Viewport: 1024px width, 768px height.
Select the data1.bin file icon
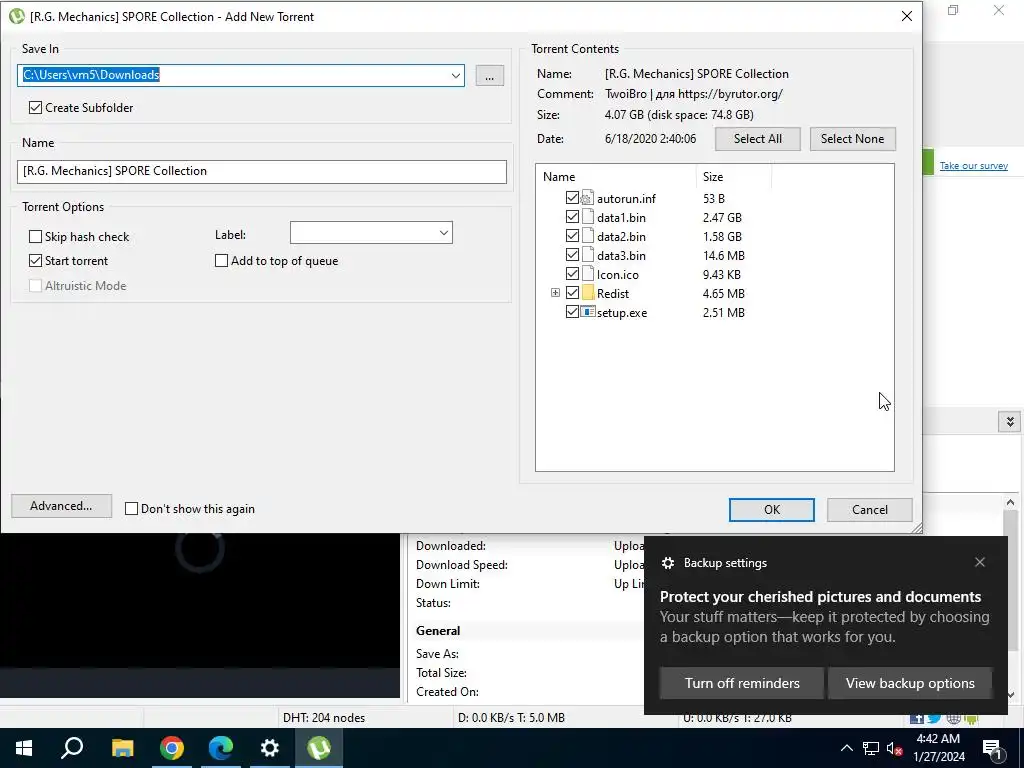pyautogui.click(x=587, y=217)
